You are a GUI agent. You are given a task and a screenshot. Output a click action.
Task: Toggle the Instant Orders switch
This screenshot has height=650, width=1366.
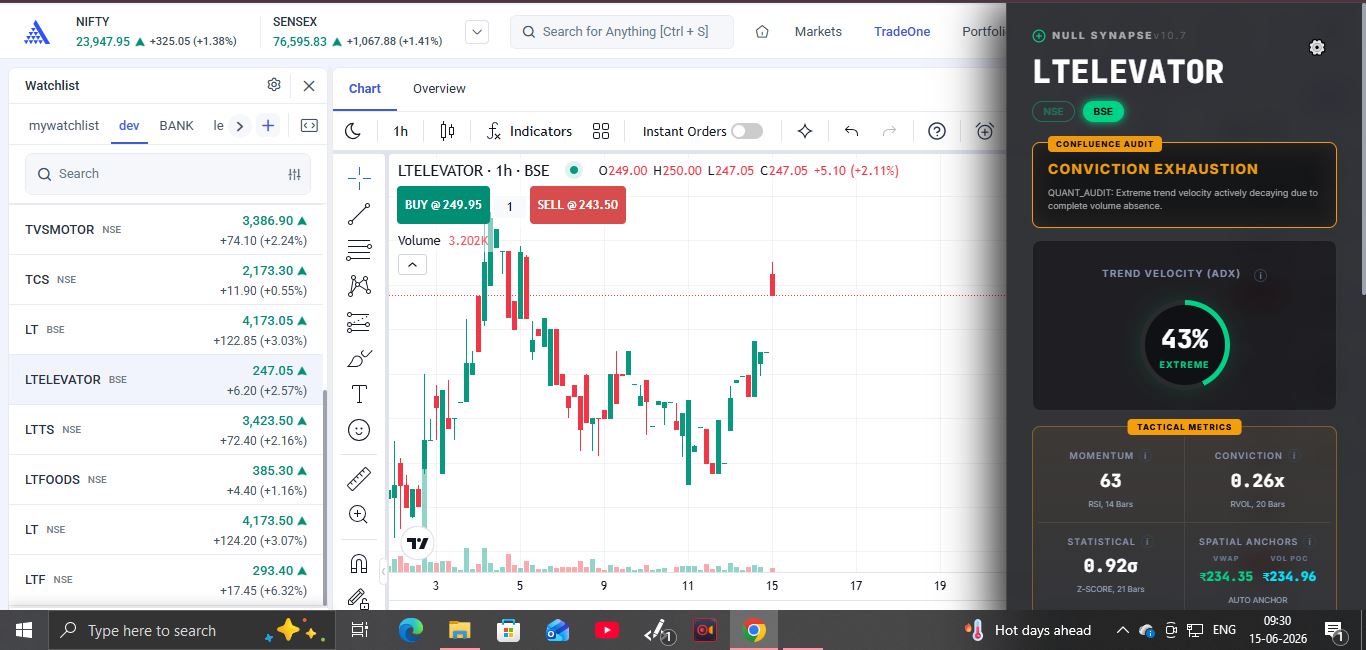747,131
